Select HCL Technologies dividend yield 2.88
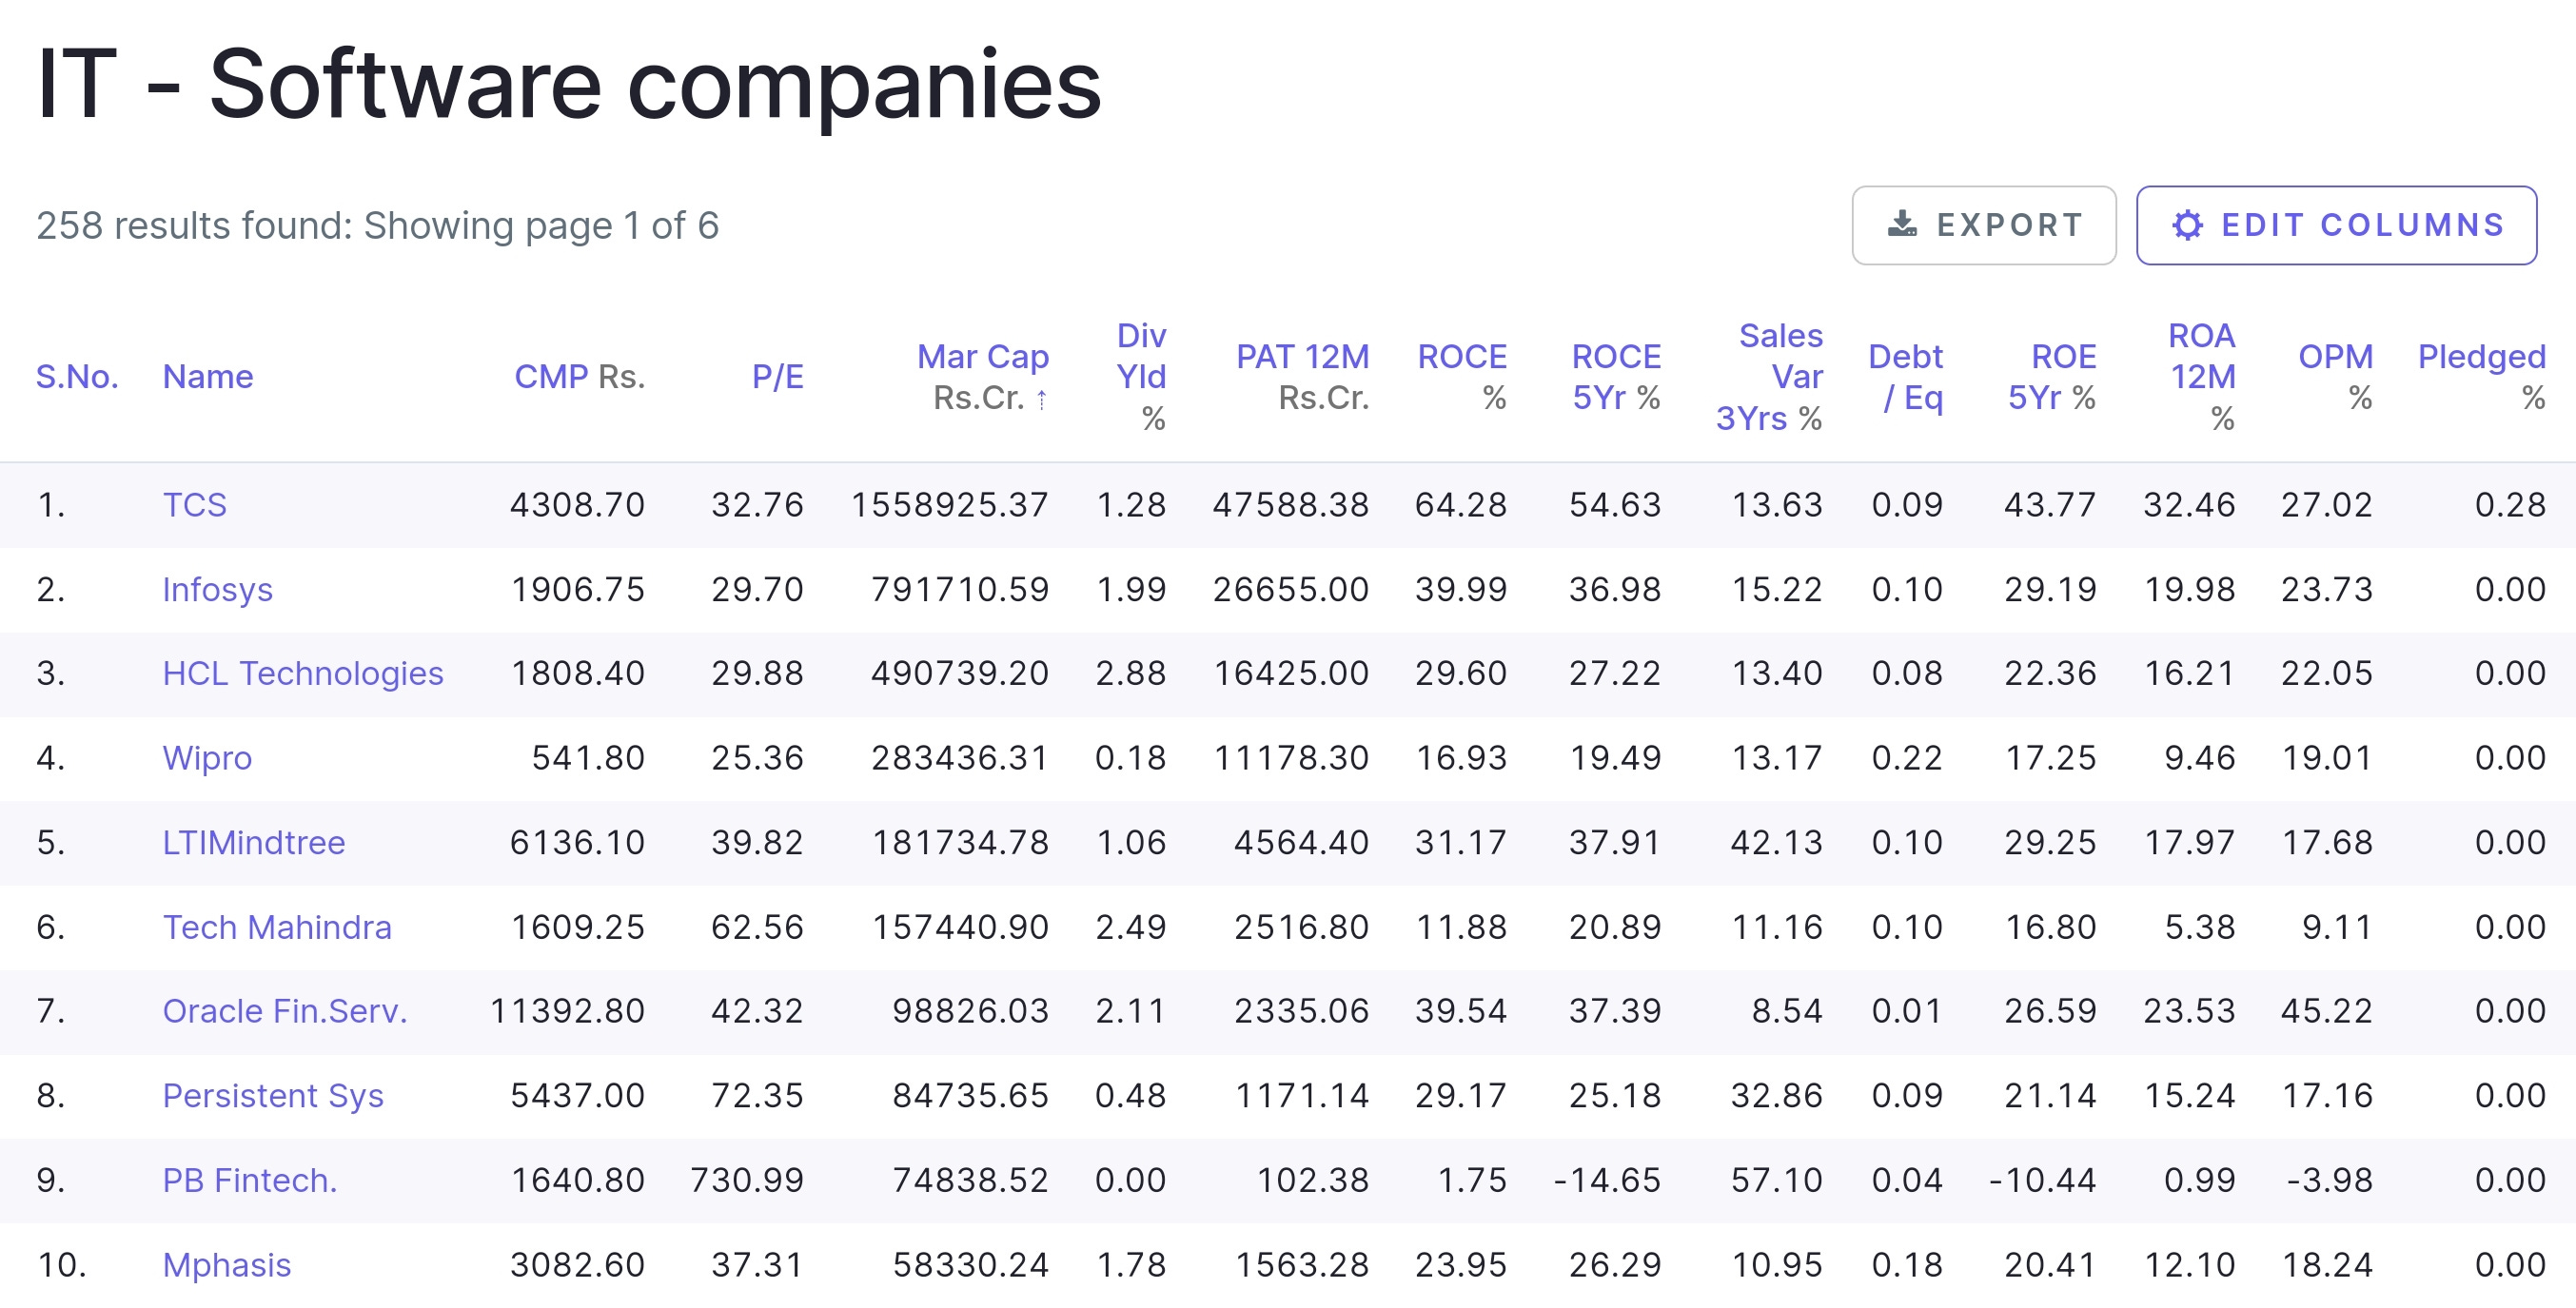Screen dimensions: 2576x1308 (x=1131, y=673)
